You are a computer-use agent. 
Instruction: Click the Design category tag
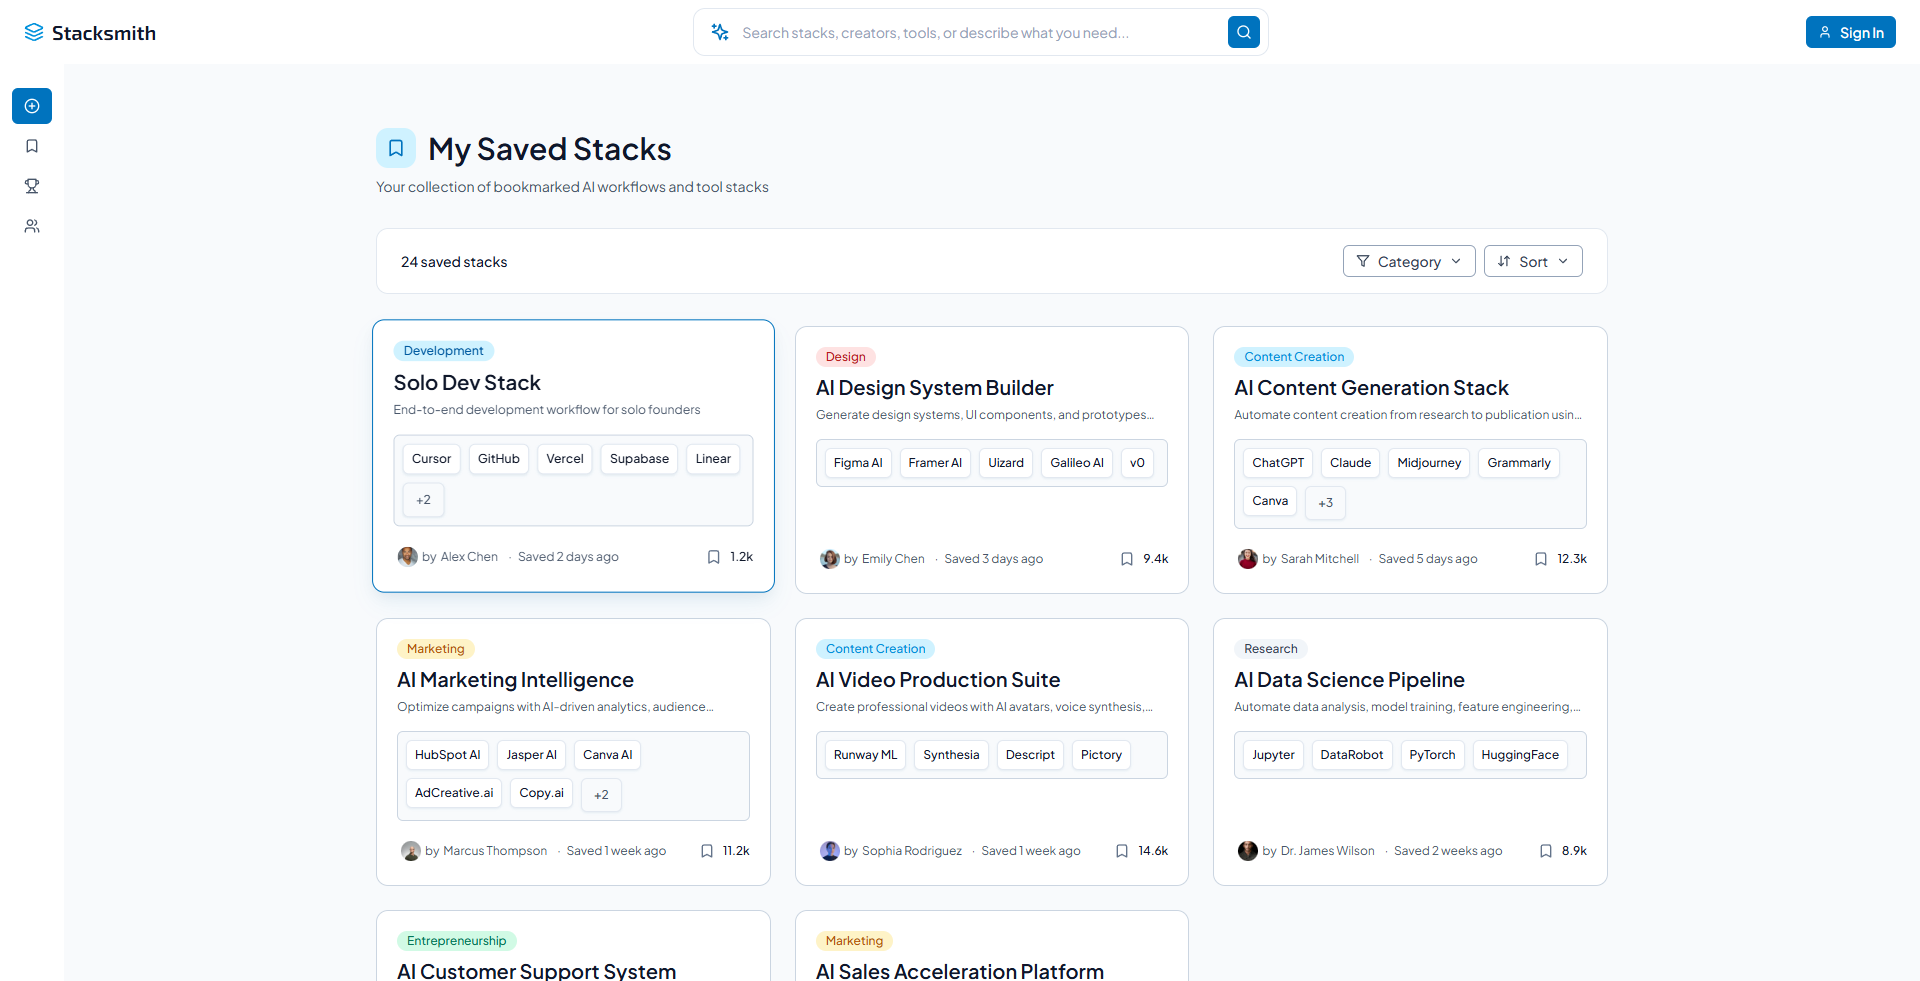tap(845, 357)
